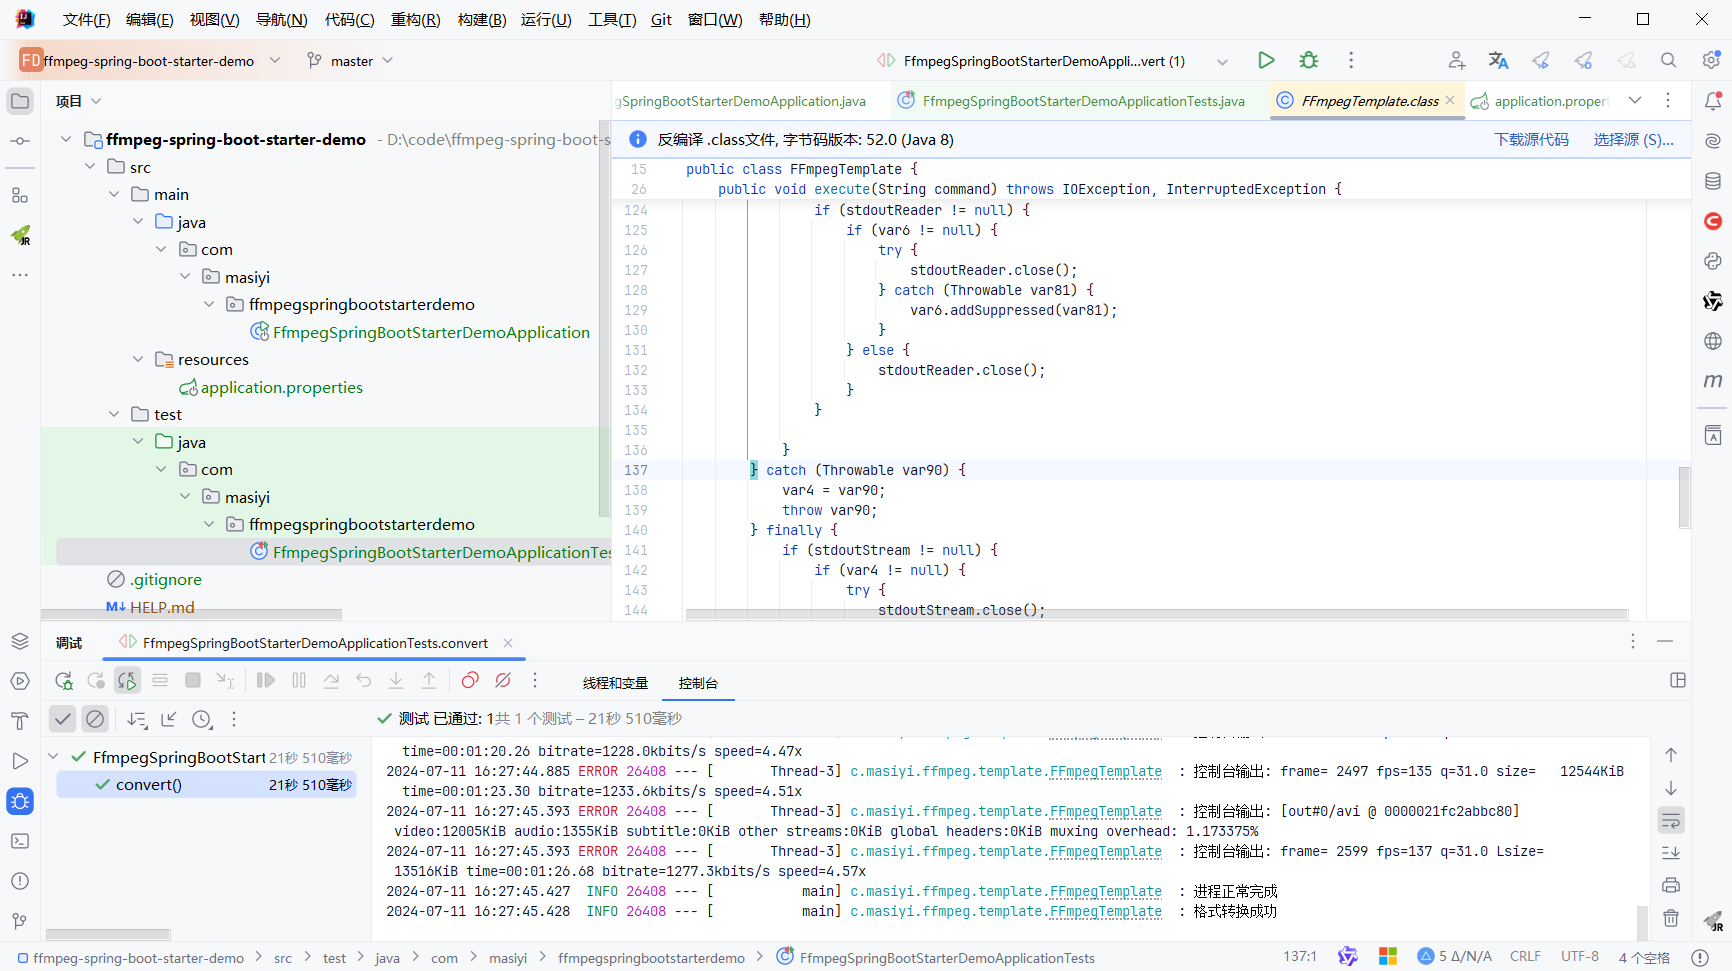Toggle show ignored tests filter
1732x971 pixels.
coord(95,719)
